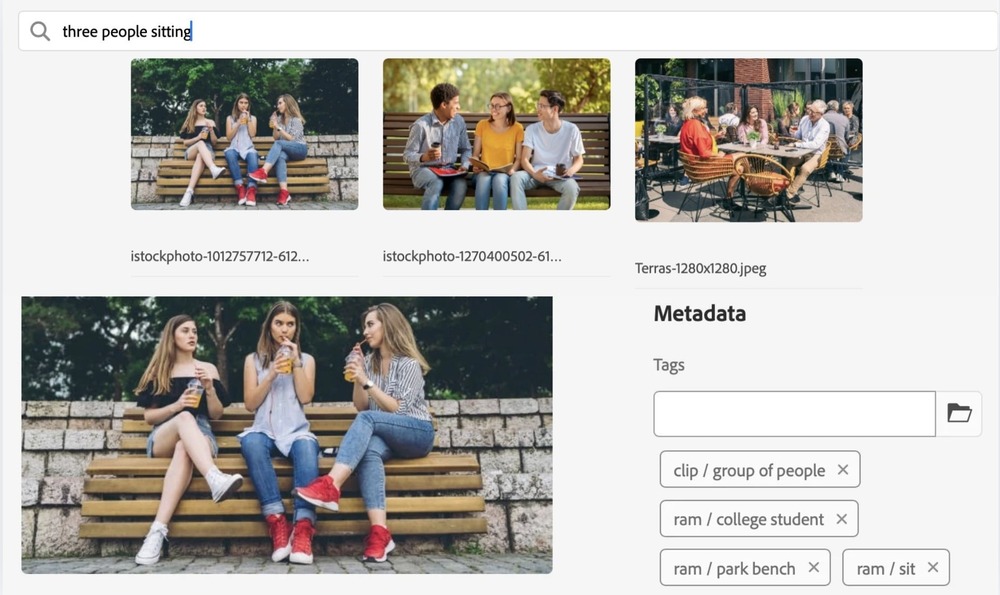Click the magnifying glass search icon
The width and height of the screenshot is (1000, 595).
click(x=40, y=32)
